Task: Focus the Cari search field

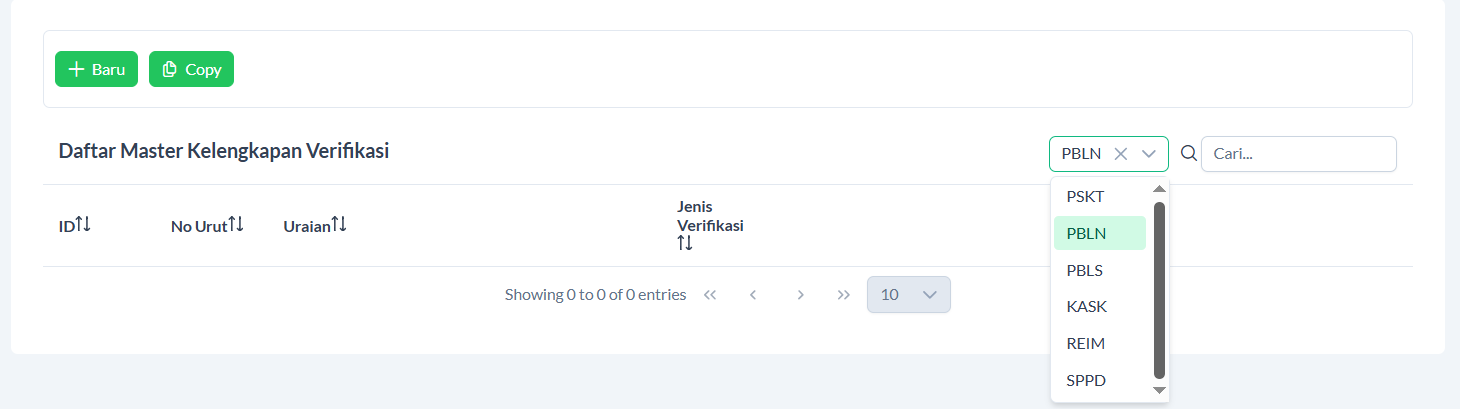Action: (1297, 154)
